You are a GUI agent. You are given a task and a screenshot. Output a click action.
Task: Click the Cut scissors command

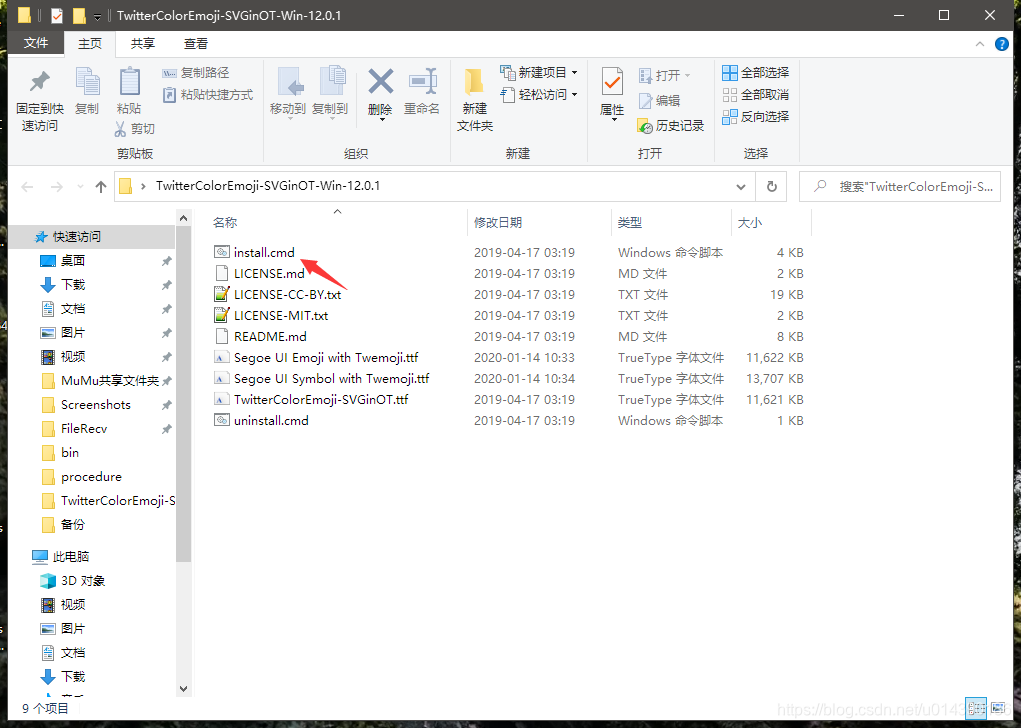(x=135, y=129)
